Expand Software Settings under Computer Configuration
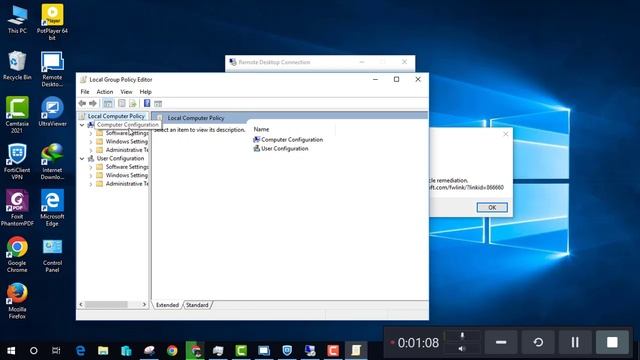The height and width of the screenshot is (360, 640). click(x=91, y=133)
